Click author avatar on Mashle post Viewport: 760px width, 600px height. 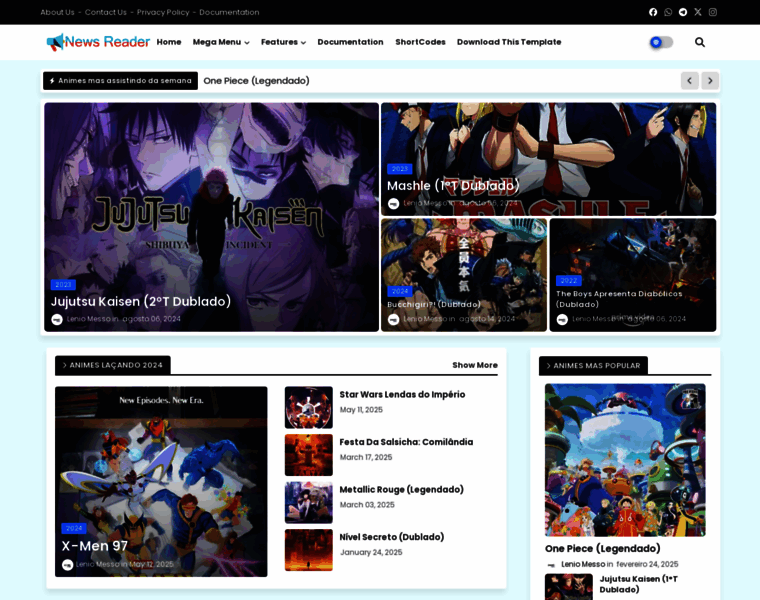(394, 204)
